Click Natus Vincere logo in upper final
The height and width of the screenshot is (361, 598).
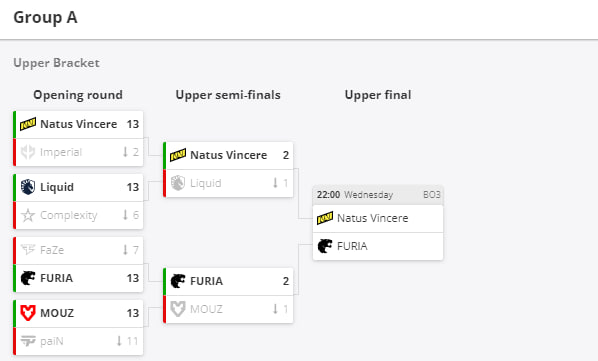point(325,218)
